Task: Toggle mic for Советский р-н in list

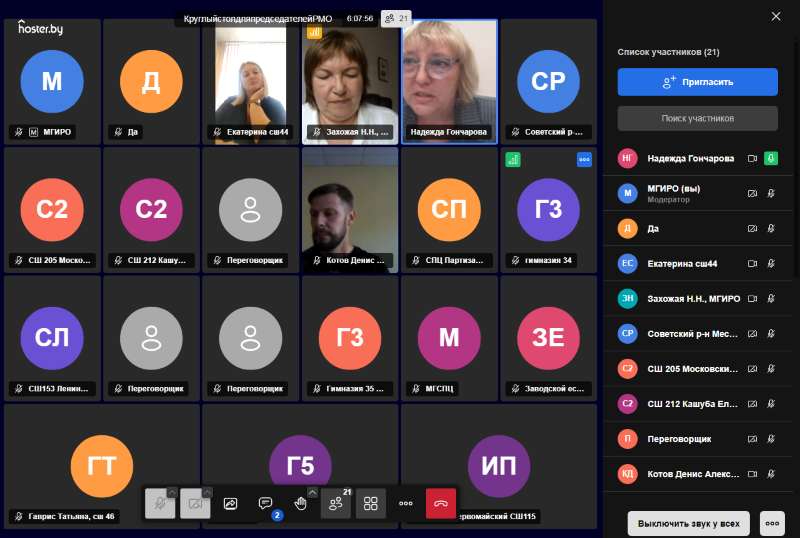Action: (771, 334)
